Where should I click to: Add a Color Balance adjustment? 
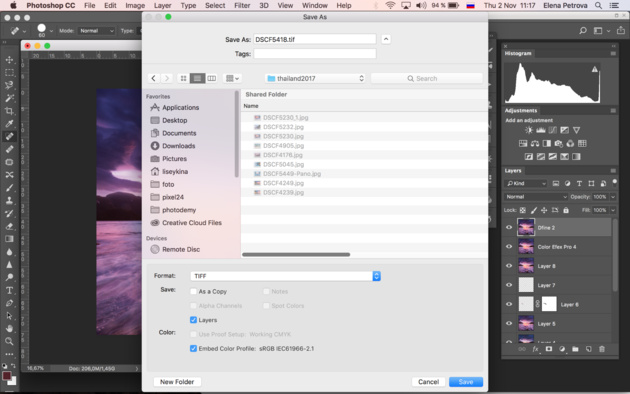[535, 143]
